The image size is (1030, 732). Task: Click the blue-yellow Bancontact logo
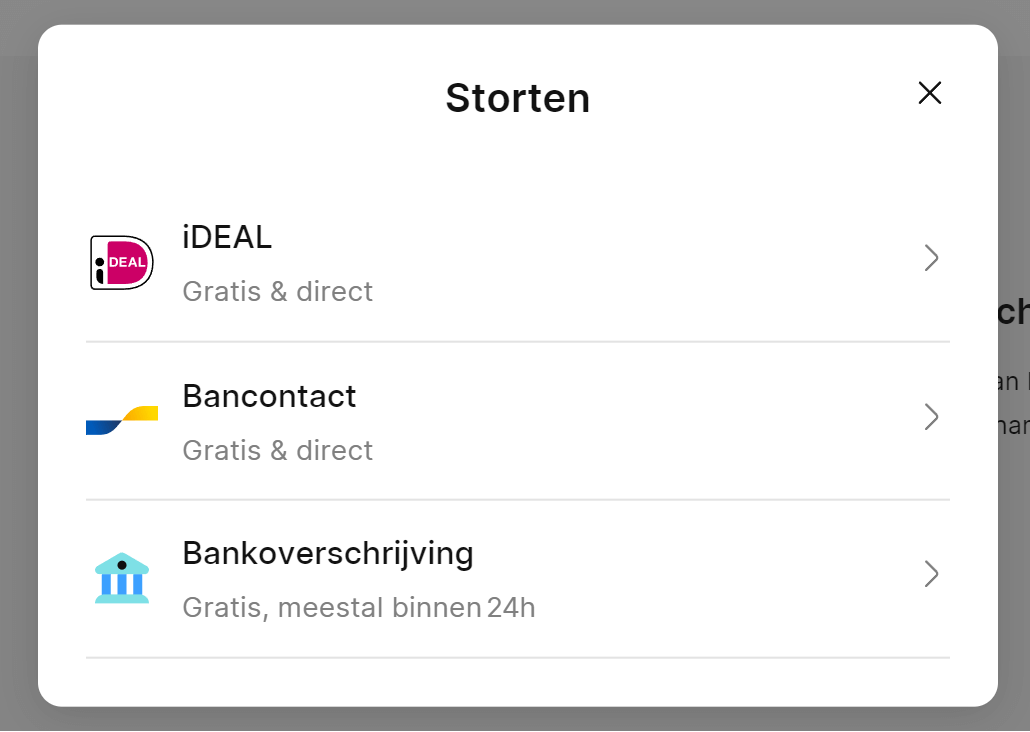[x=122, y=420]
